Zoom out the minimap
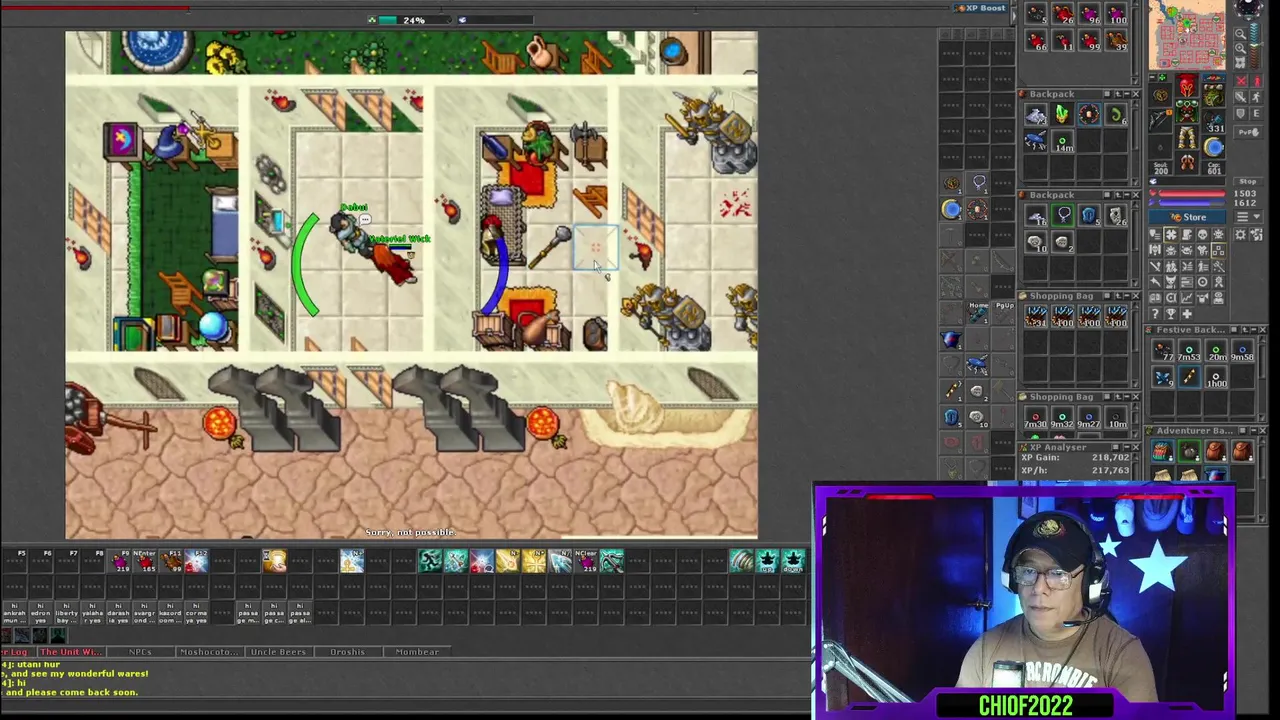The height and width of the screenshot is (720, 1280). (1240, 33)
